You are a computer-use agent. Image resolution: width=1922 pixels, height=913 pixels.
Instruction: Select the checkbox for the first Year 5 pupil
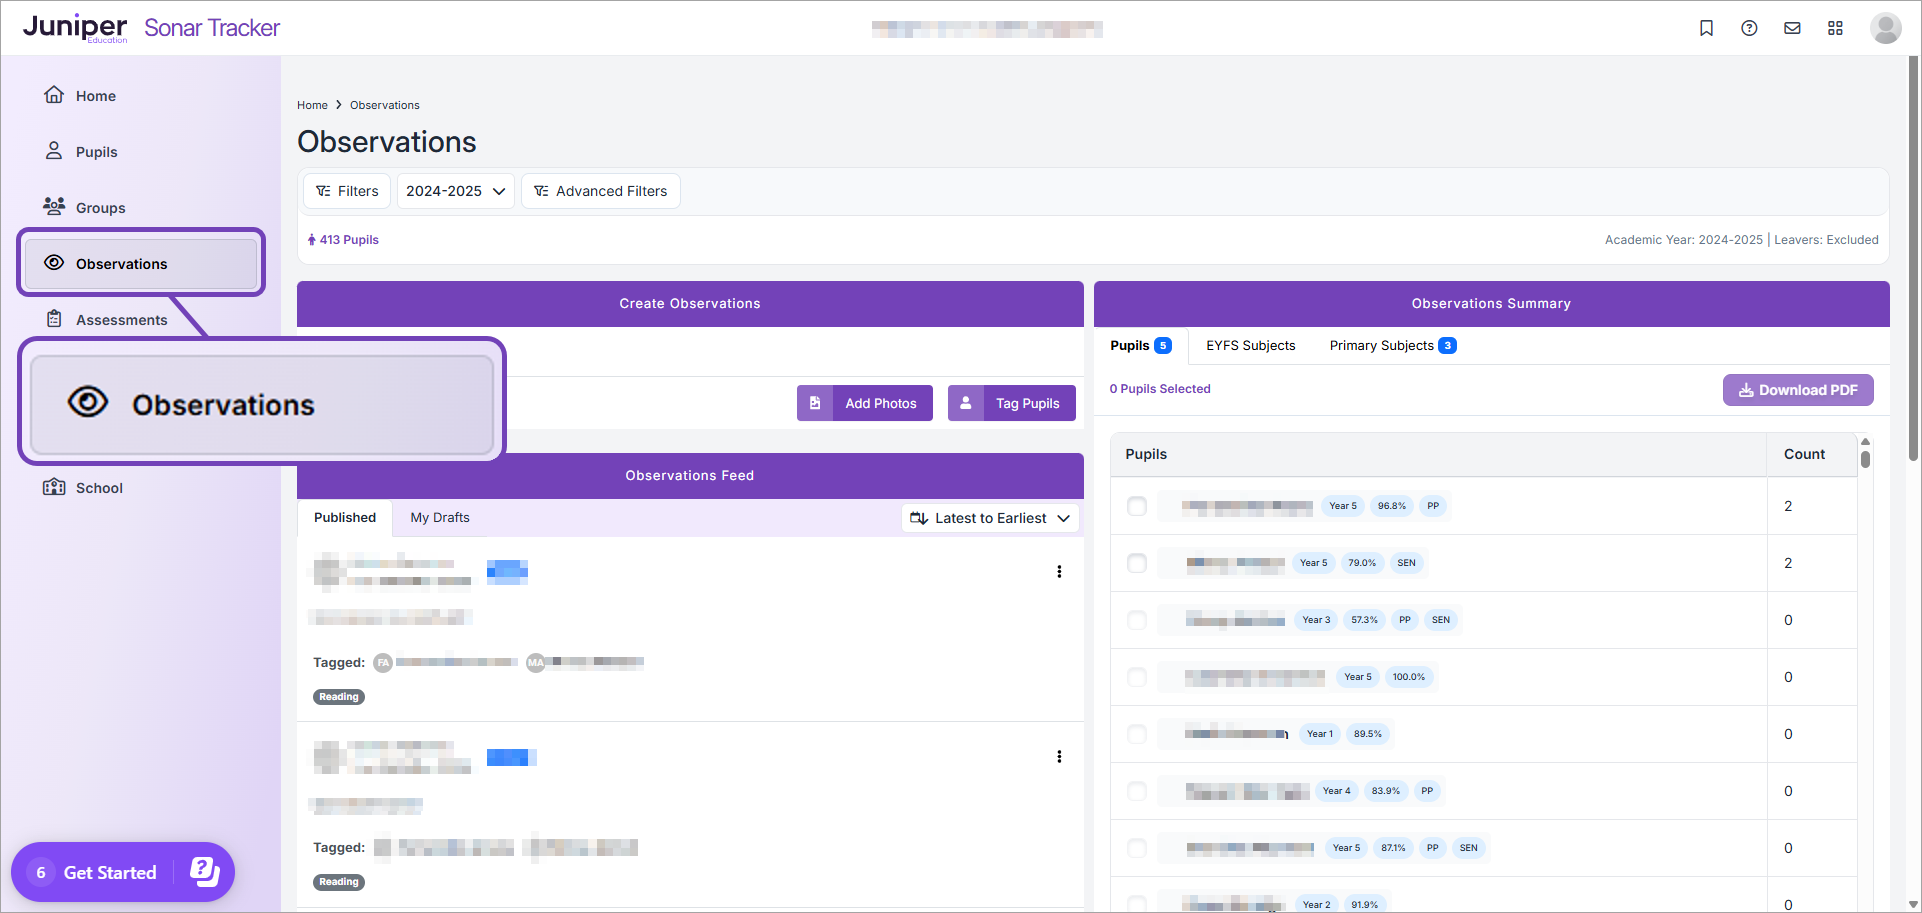click(x=1137, y=506)
